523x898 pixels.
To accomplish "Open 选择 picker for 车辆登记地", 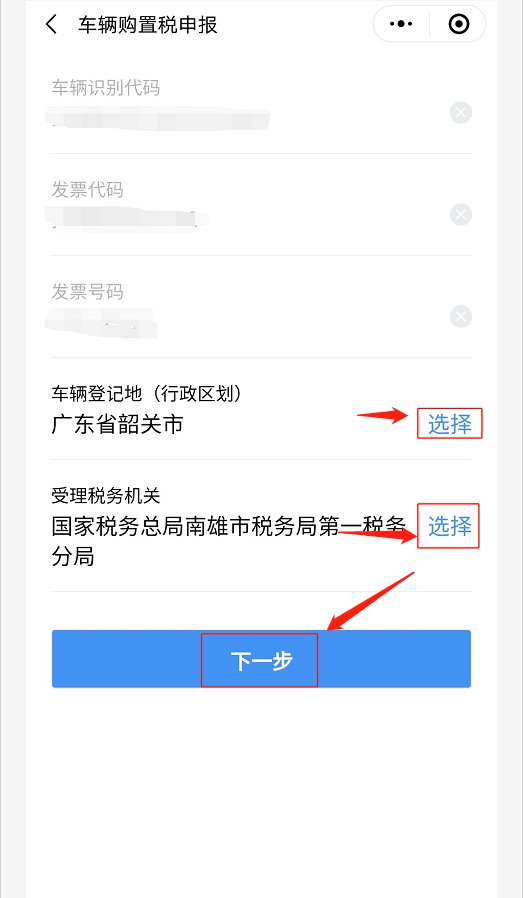I will pos(450,424).
